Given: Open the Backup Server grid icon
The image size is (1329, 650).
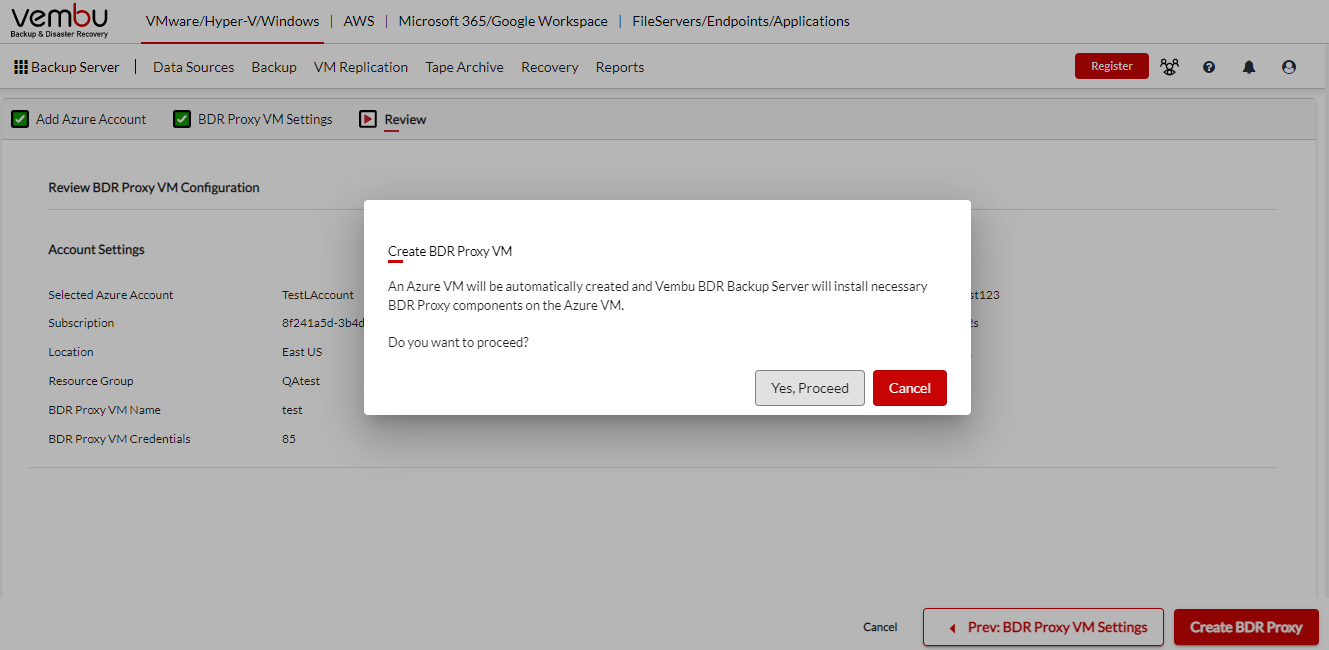Looking at the screenshot, I should click(x=21, y=67).
